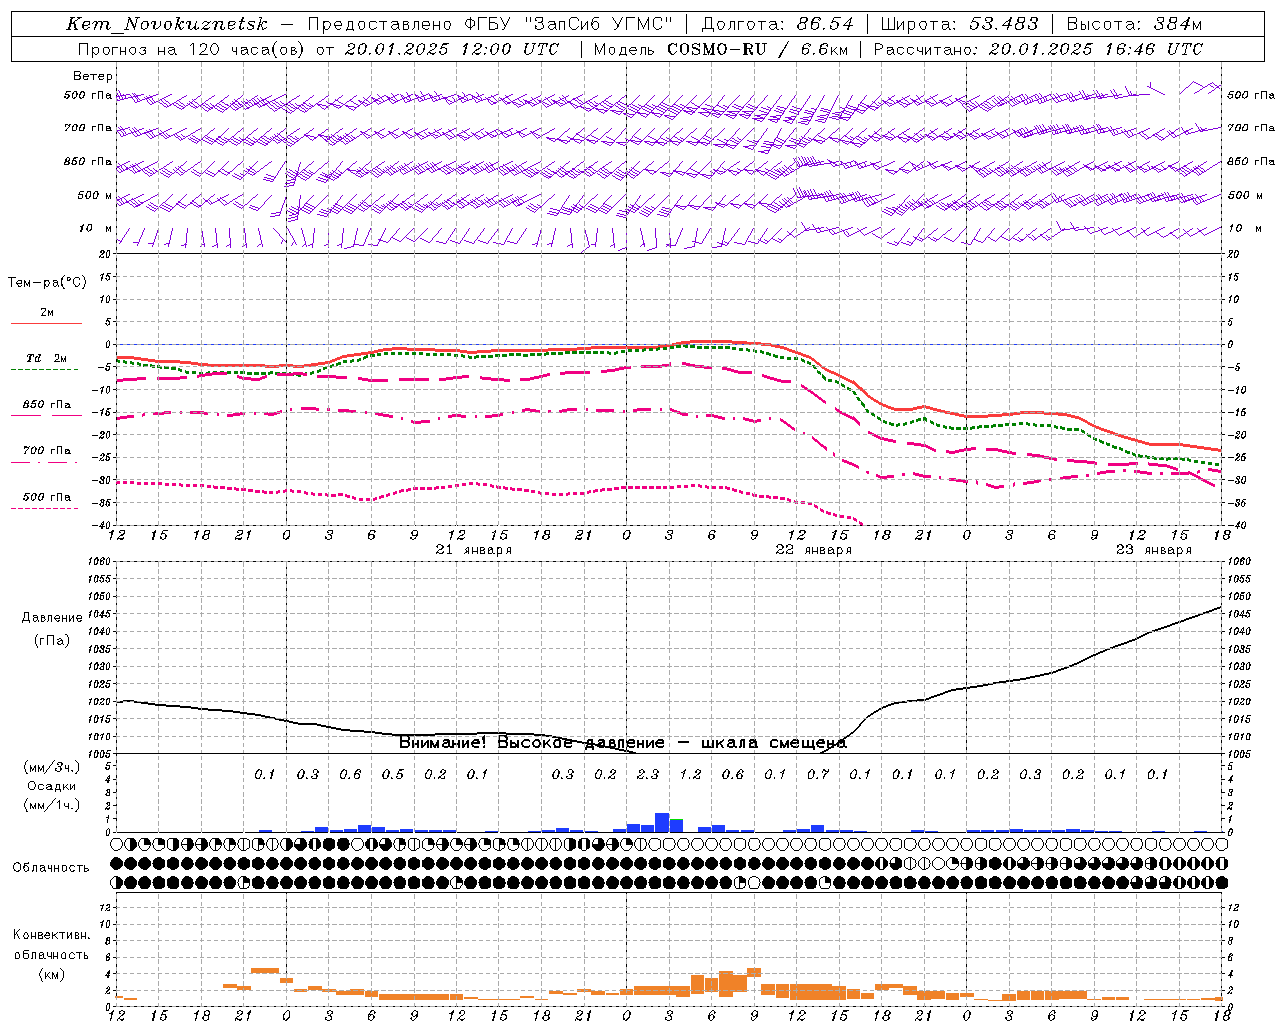Click the Высота: 384м value

[1134, 24]
